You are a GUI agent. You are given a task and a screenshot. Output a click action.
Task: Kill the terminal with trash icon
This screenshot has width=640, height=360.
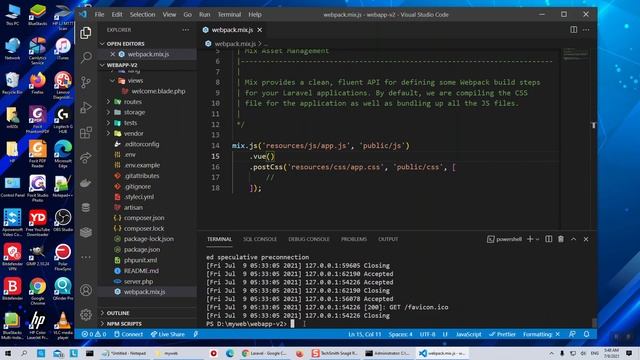click(x=561, y=239)
